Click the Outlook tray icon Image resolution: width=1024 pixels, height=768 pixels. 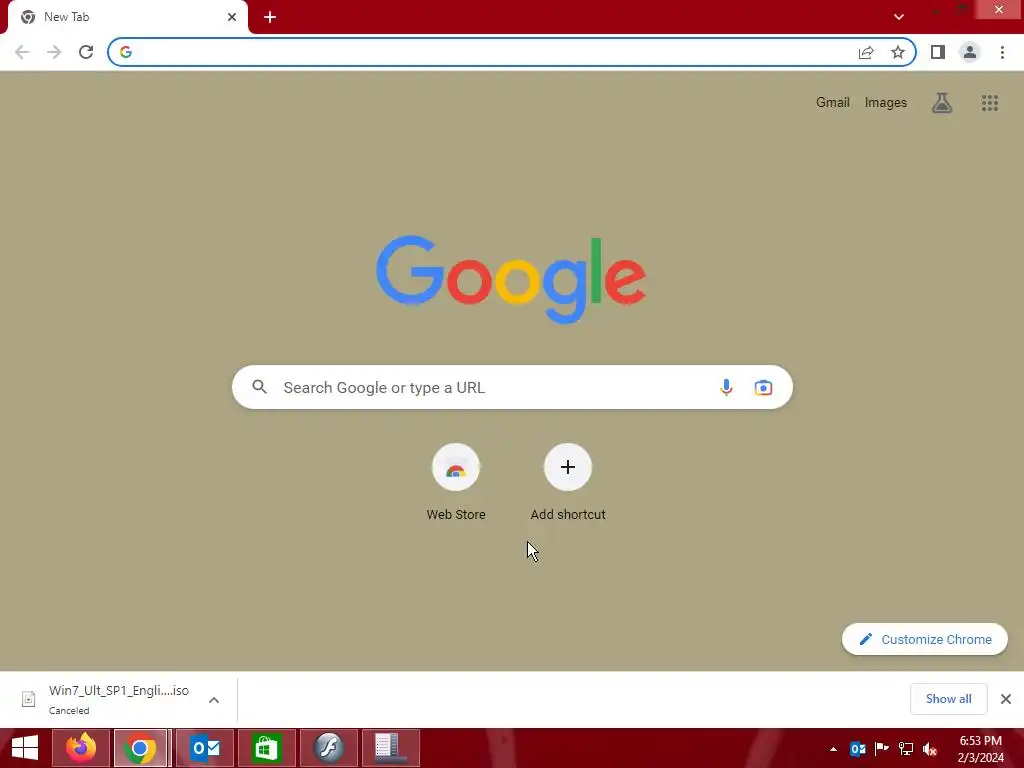857,749
